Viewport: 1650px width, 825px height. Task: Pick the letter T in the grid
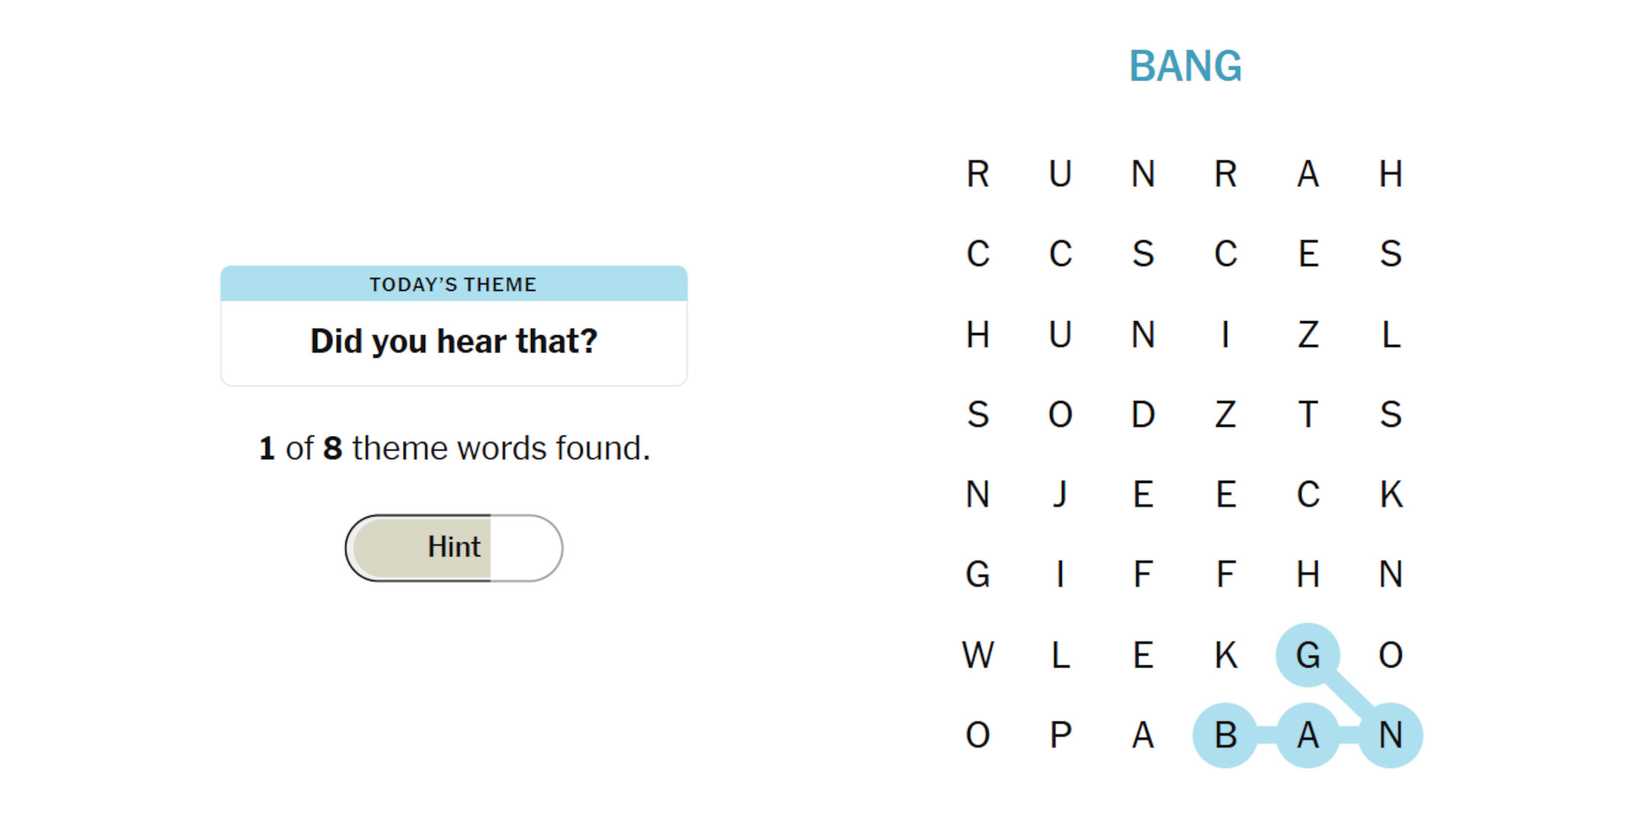[x=1307, y=414]
